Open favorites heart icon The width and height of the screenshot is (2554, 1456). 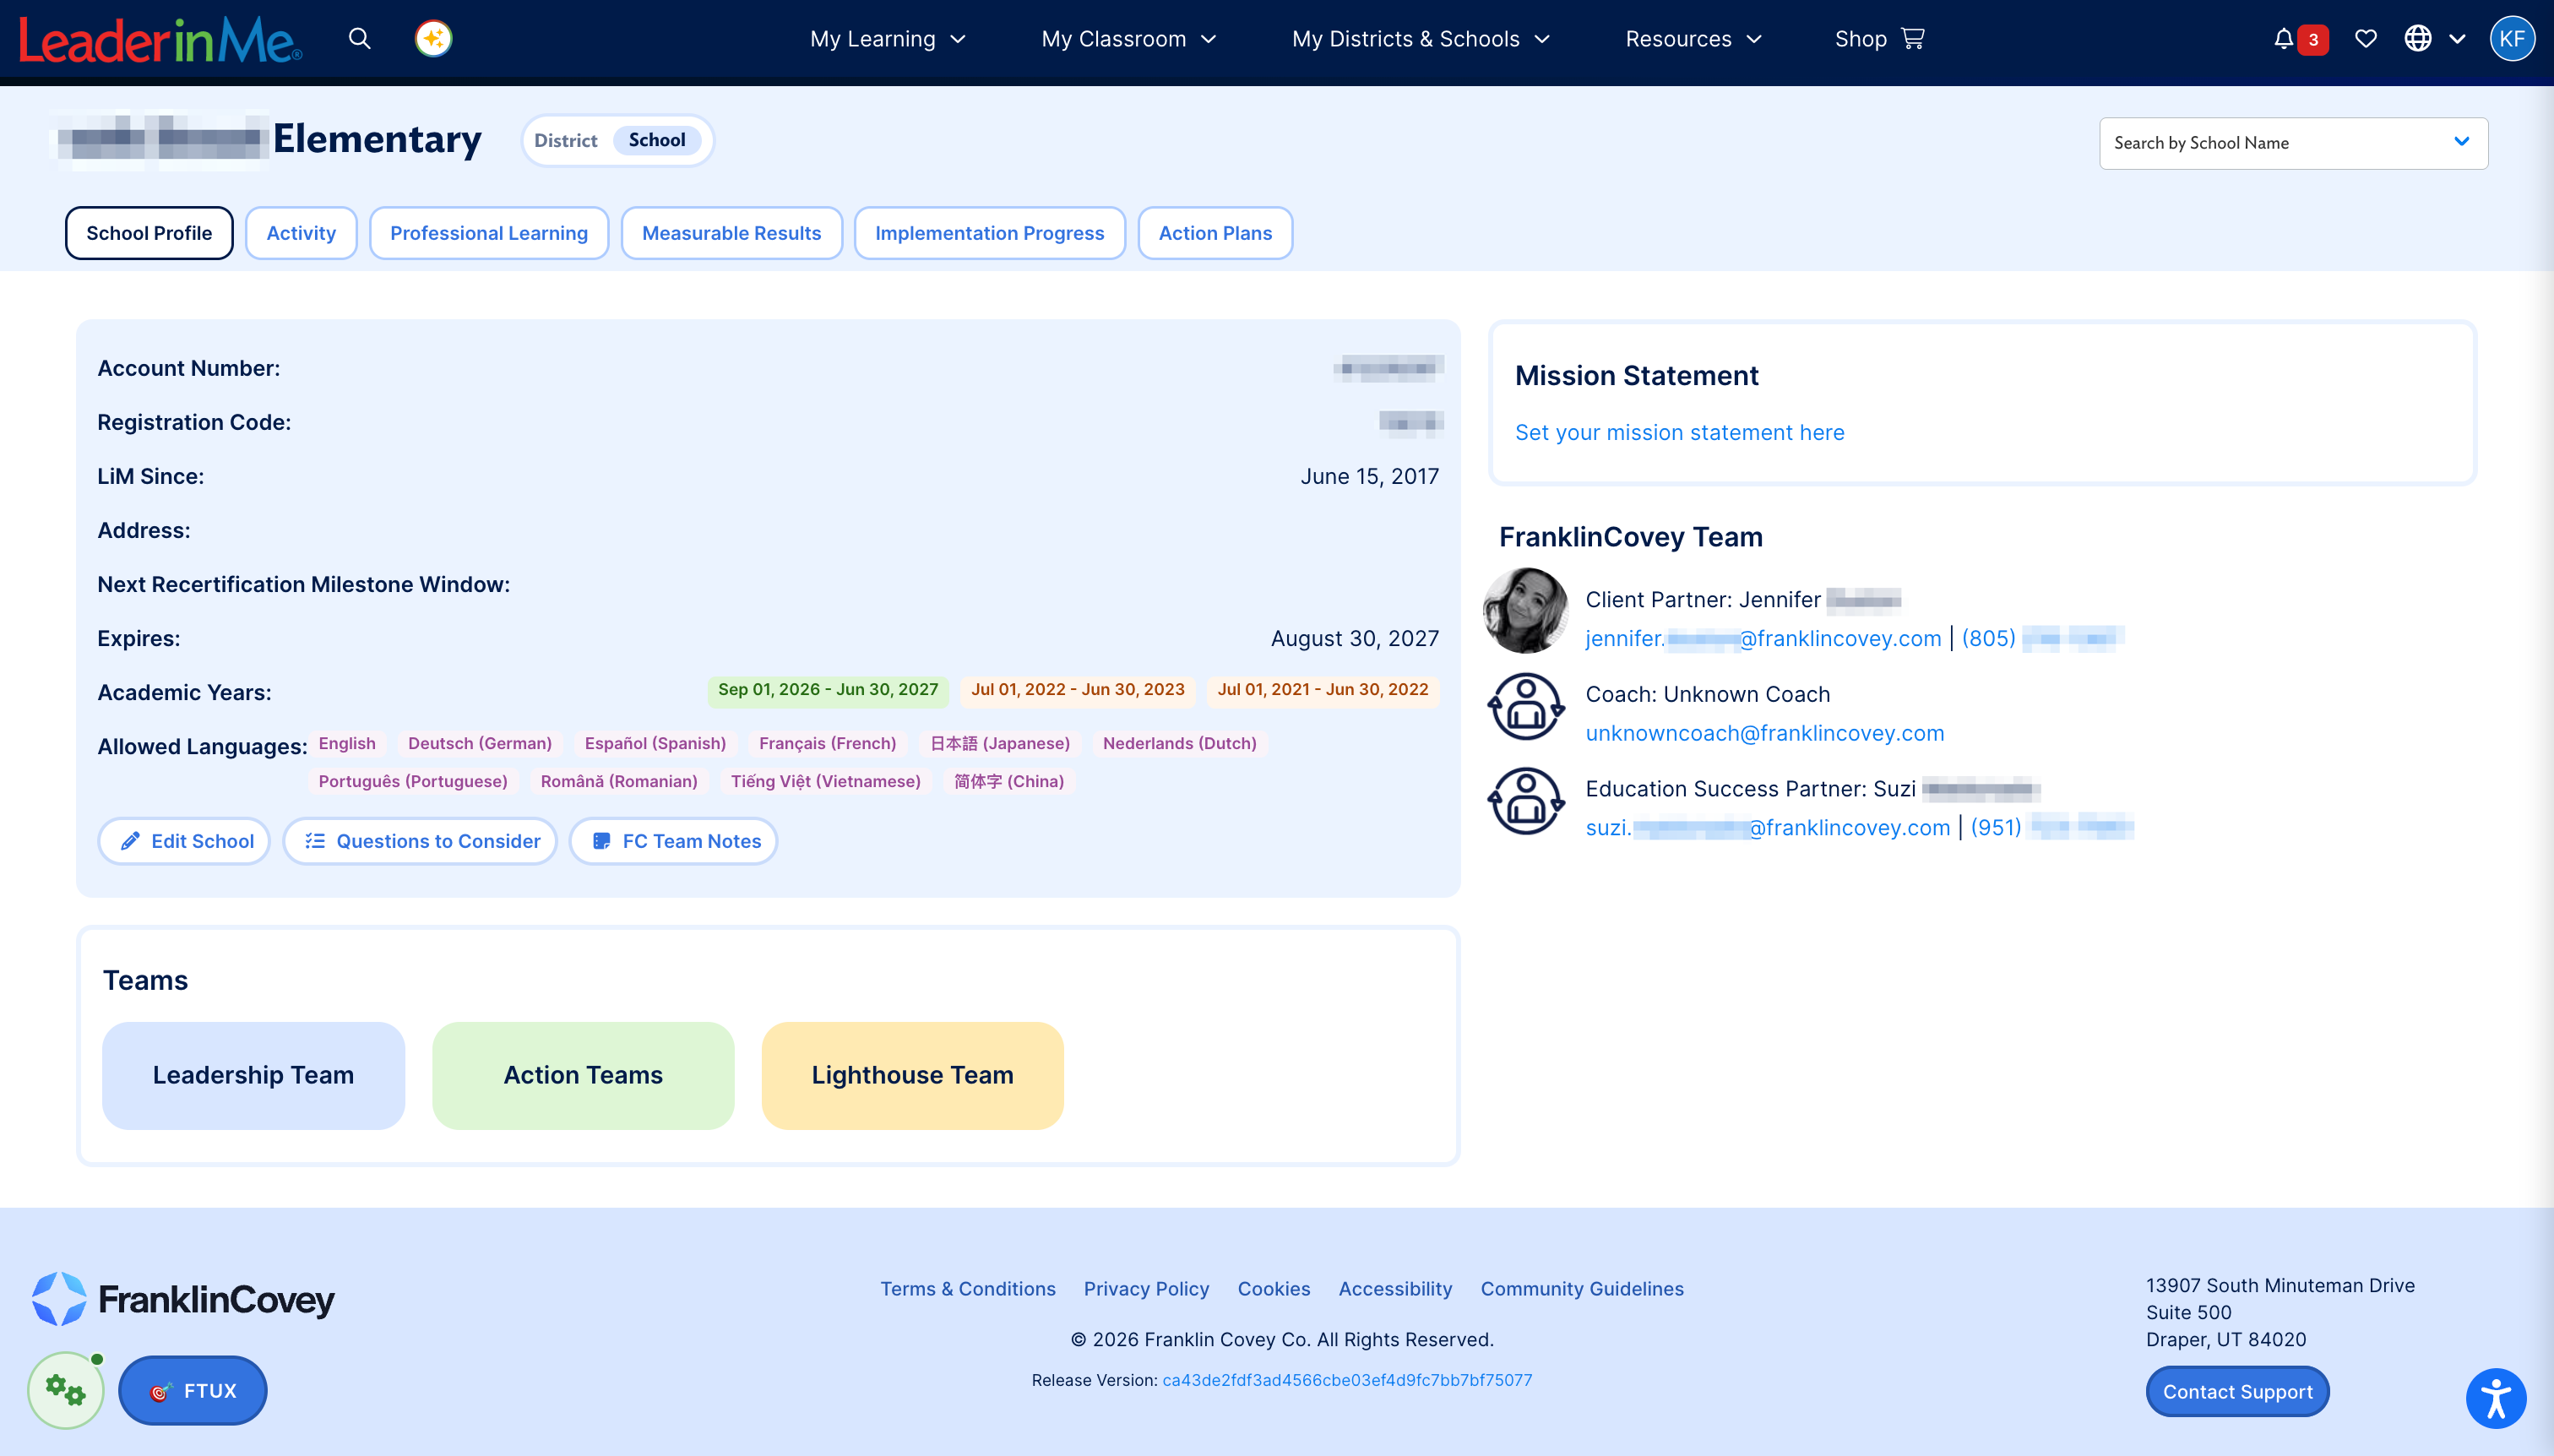click(2365, 39)
